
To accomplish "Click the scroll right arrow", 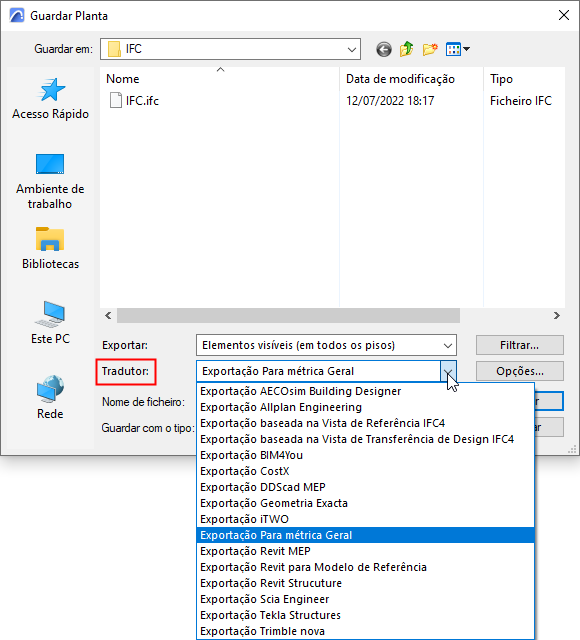I will pos(557,316).
